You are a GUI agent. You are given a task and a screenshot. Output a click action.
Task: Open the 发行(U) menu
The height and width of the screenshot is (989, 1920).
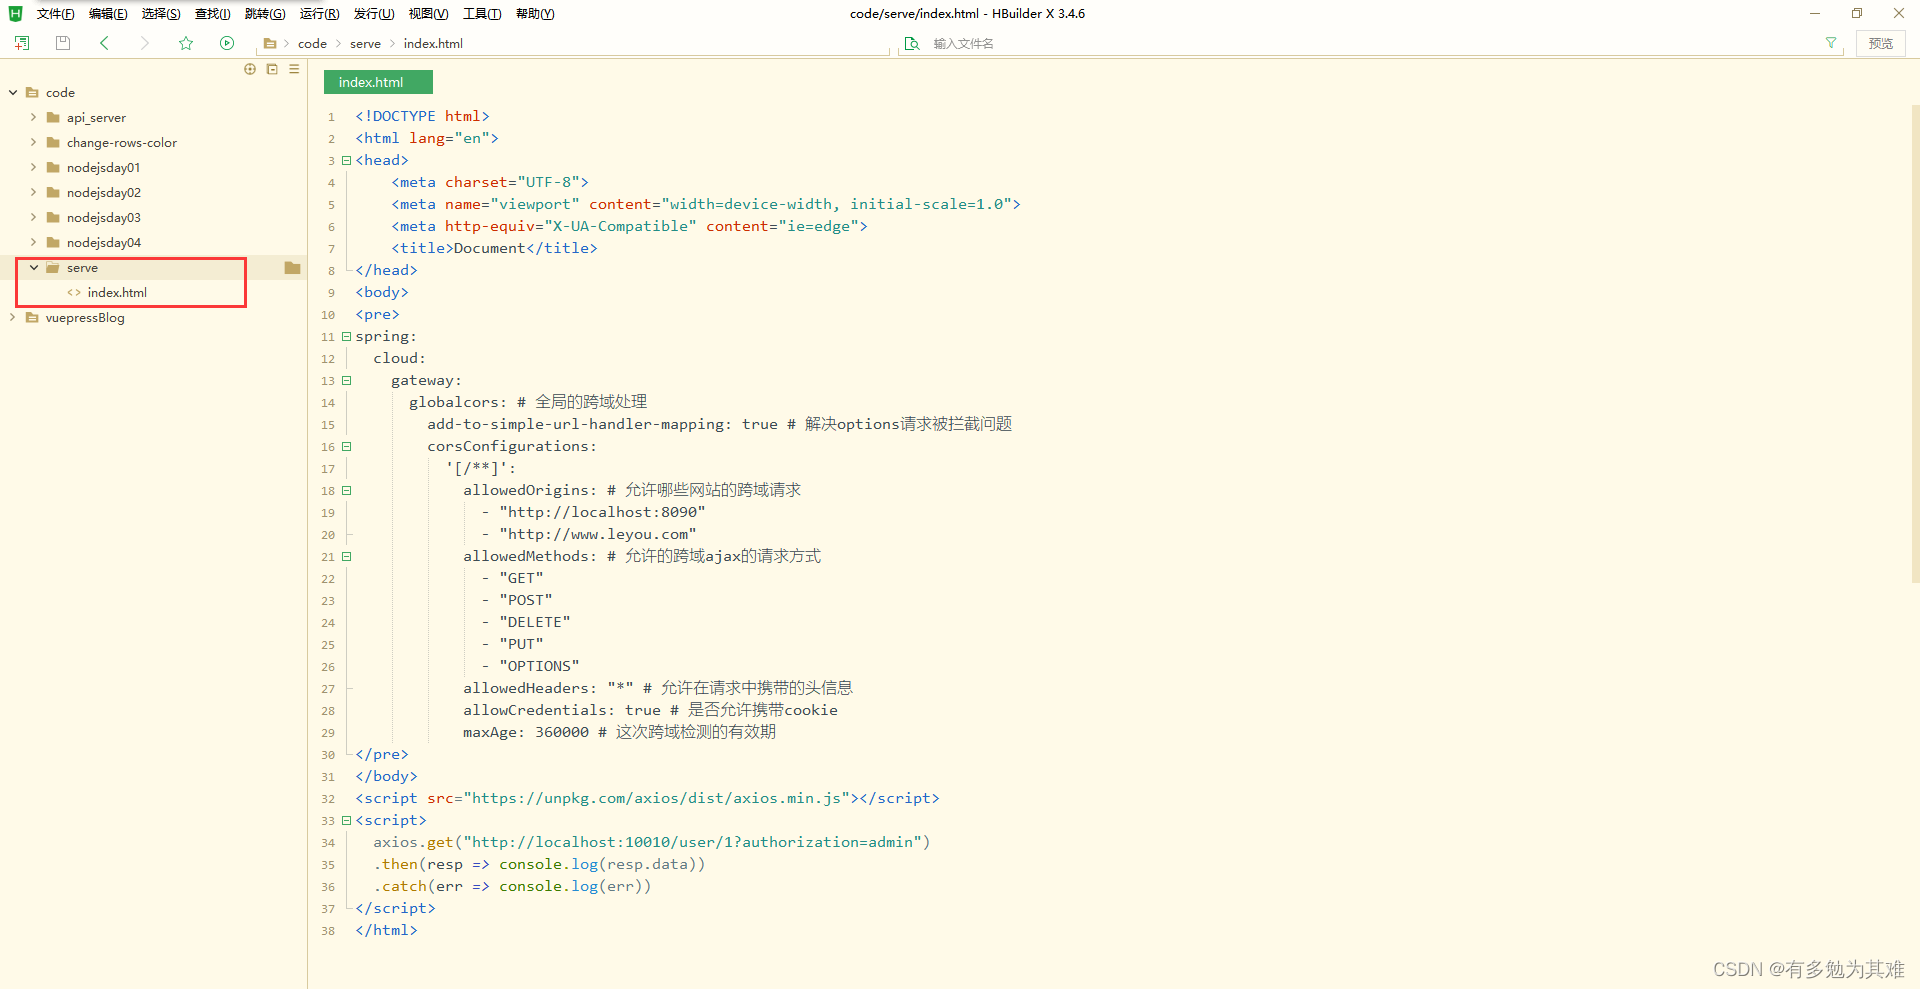(374, 14)
